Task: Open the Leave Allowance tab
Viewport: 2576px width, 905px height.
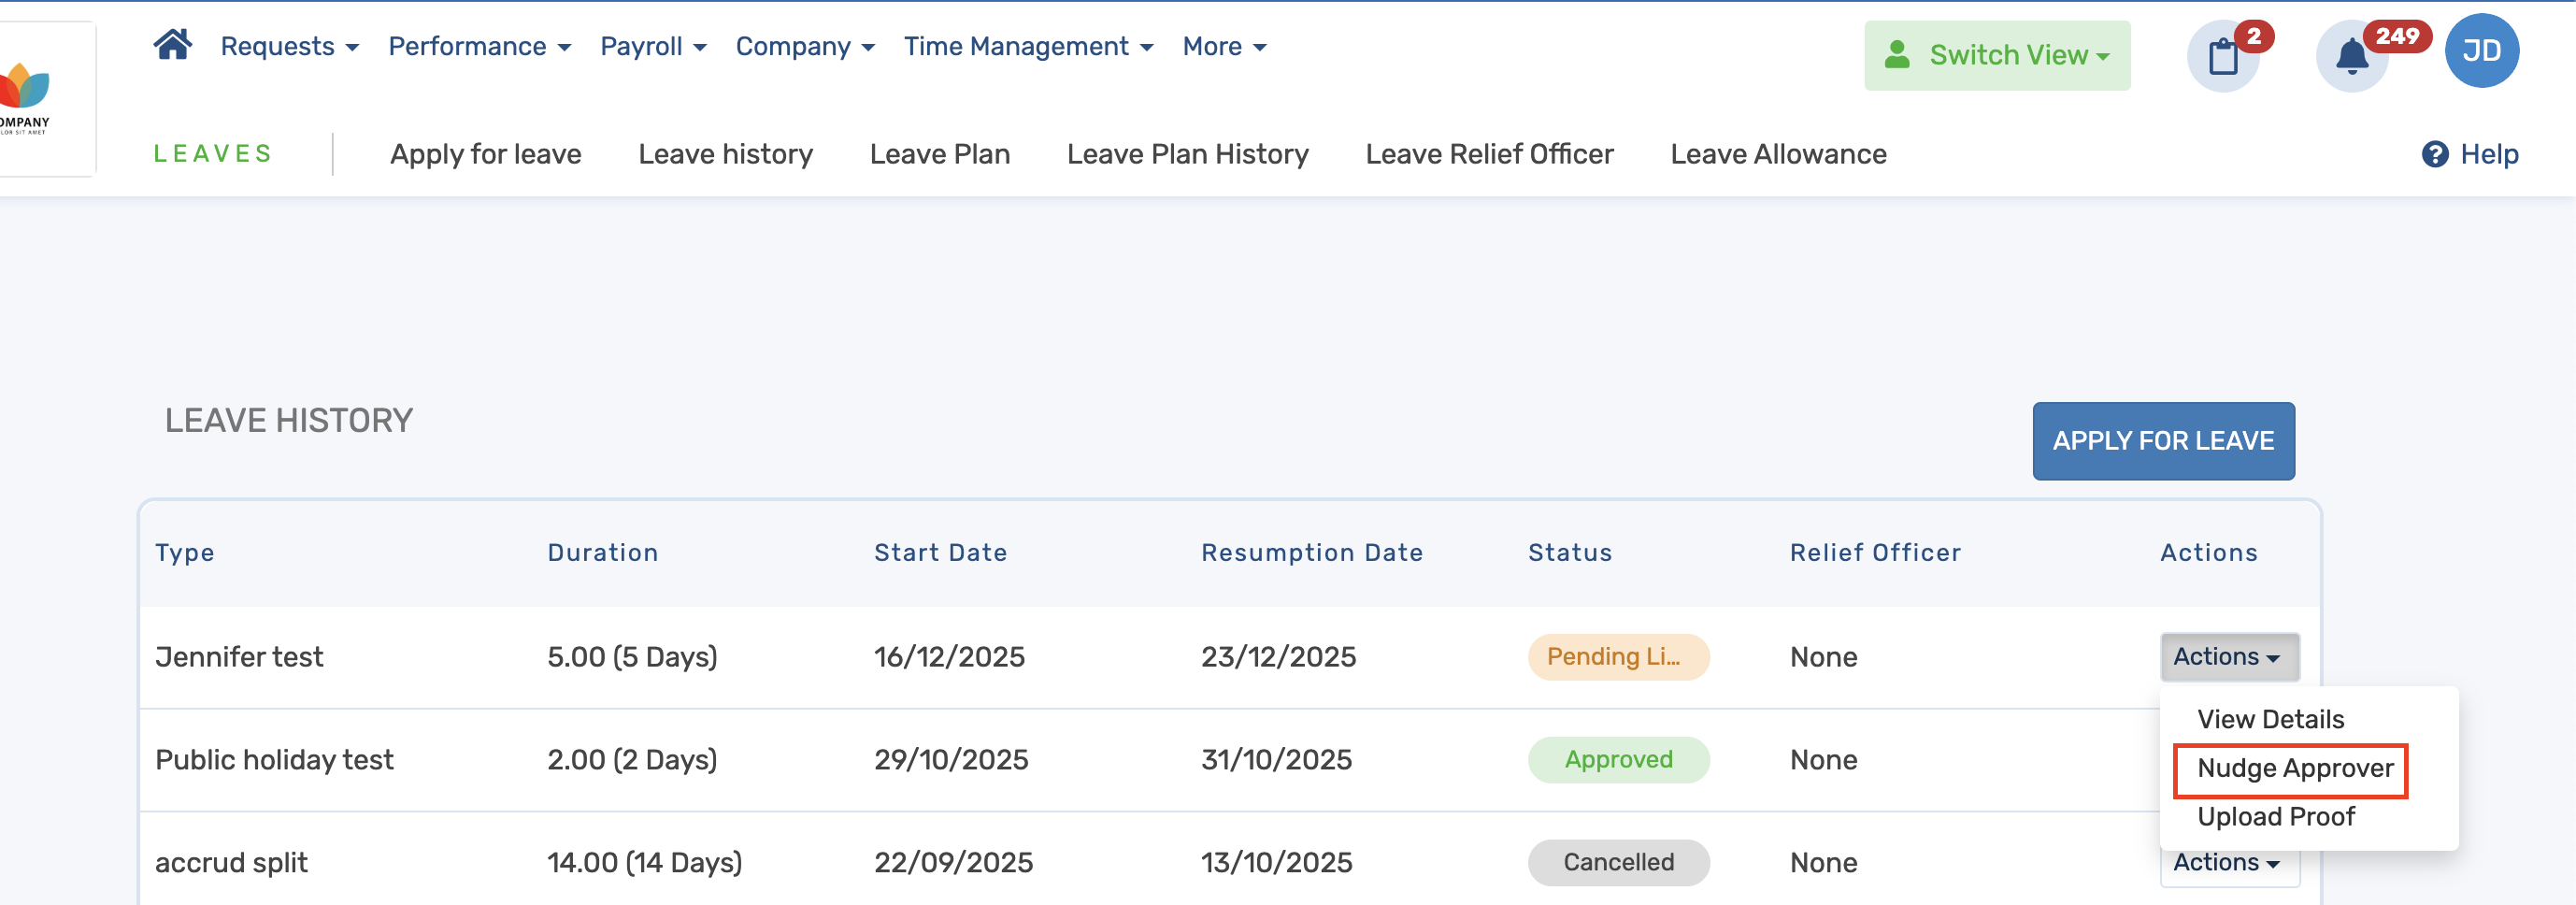Action: tap(1778, 154)
